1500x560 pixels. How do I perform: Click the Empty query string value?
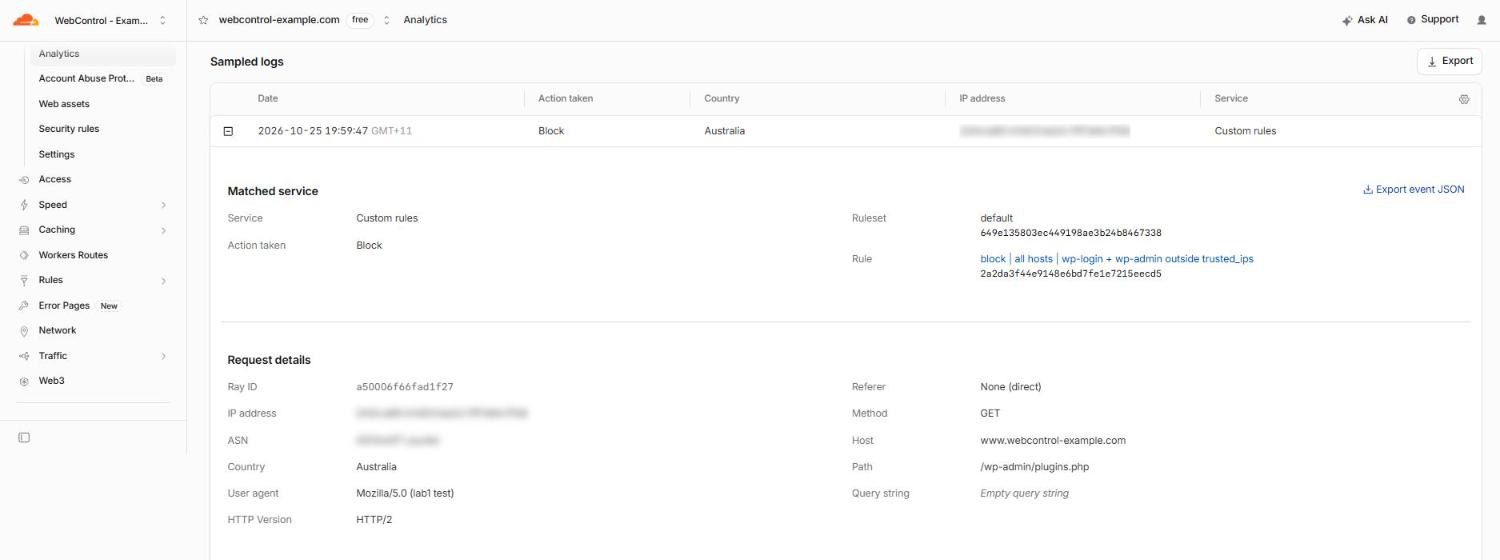point(1024,494)
